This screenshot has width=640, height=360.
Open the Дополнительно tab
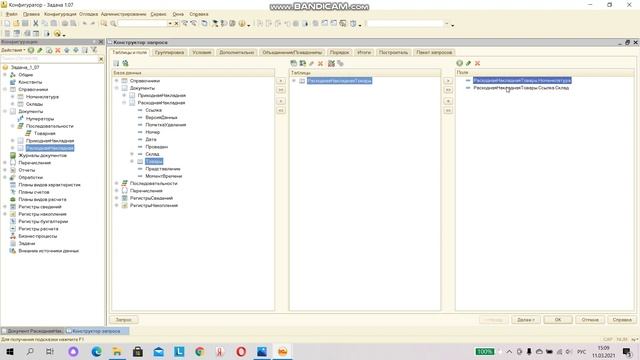point(237,52)
